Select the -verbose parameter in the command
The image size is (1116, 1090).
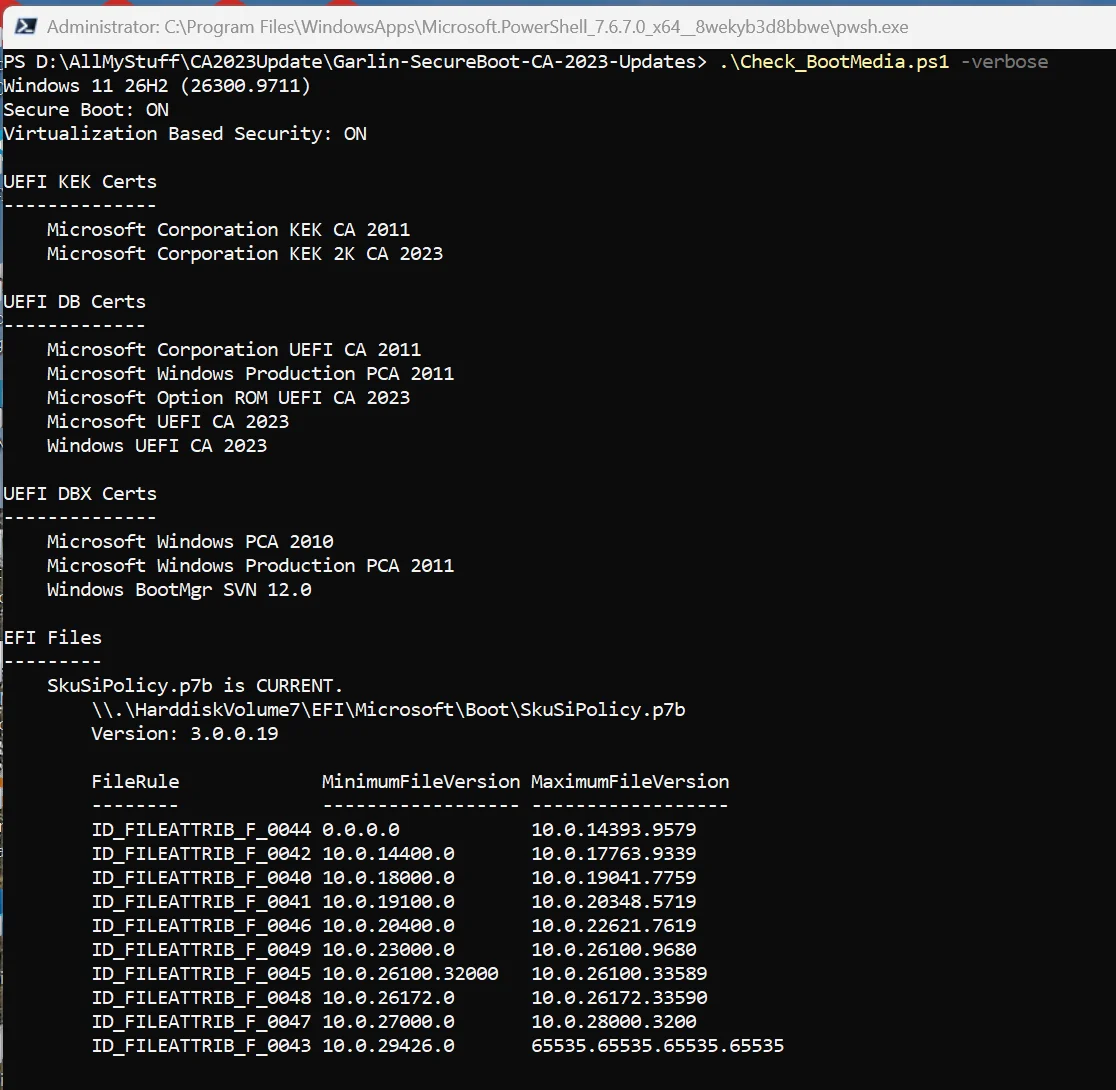(x=1004, y=62)
